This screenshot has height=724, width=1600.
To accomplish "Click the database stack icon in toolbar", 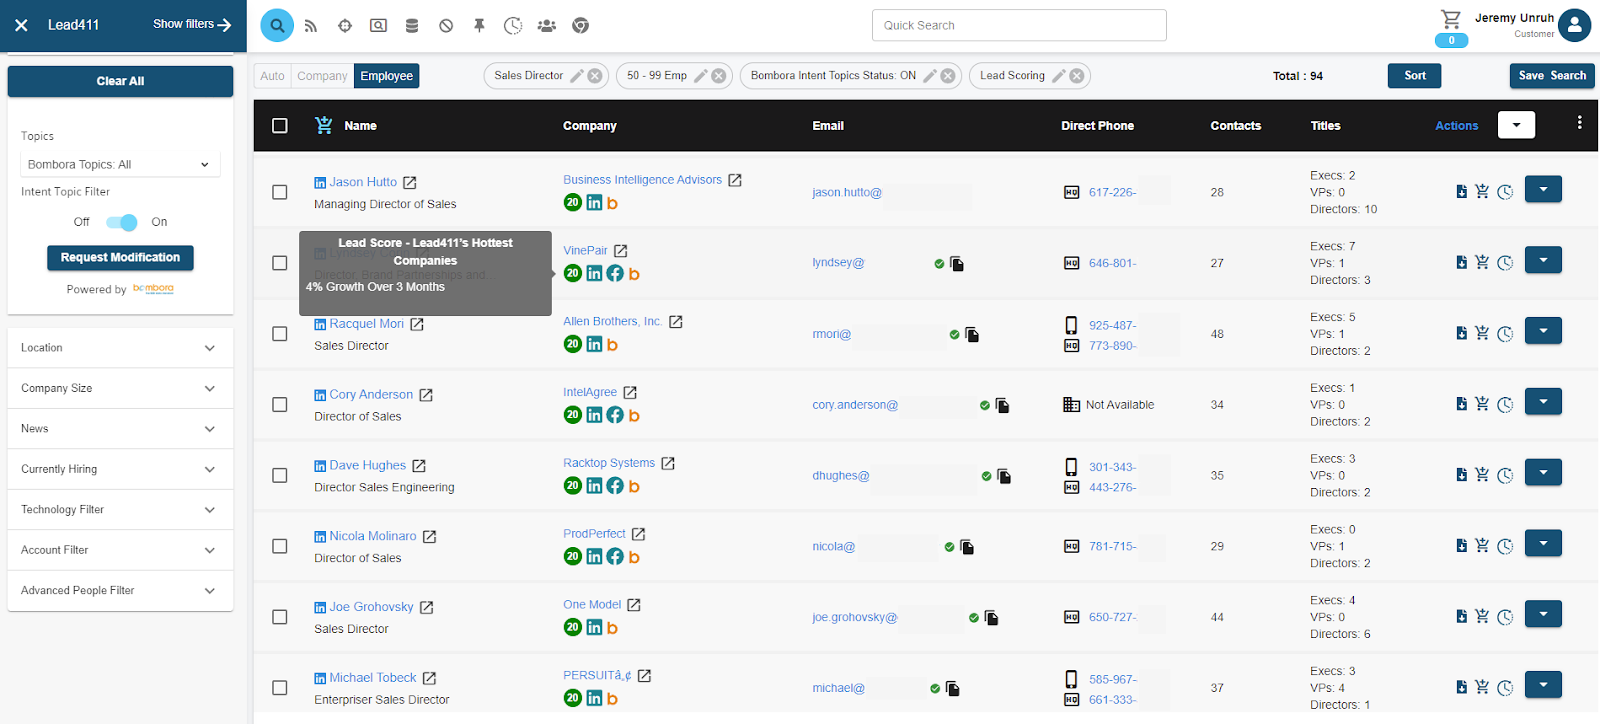I will 412,26.
